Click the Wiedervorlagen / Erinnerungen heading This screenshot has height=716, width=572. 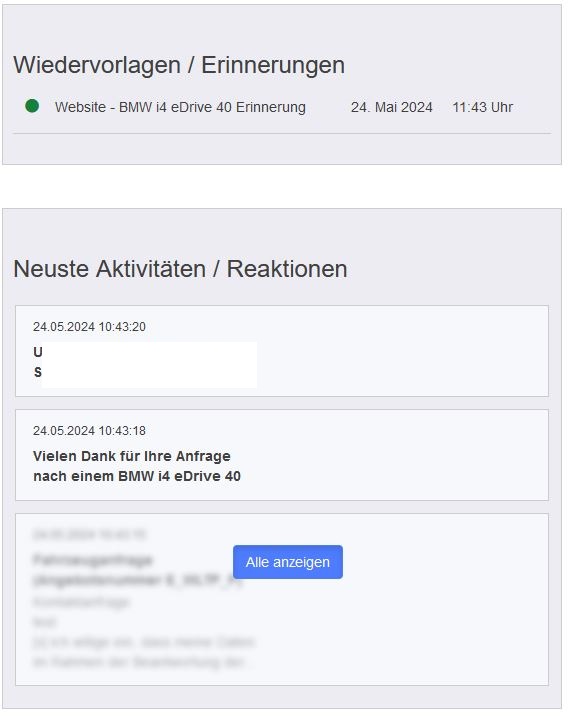pyautogui.click(x=179, y=65)
